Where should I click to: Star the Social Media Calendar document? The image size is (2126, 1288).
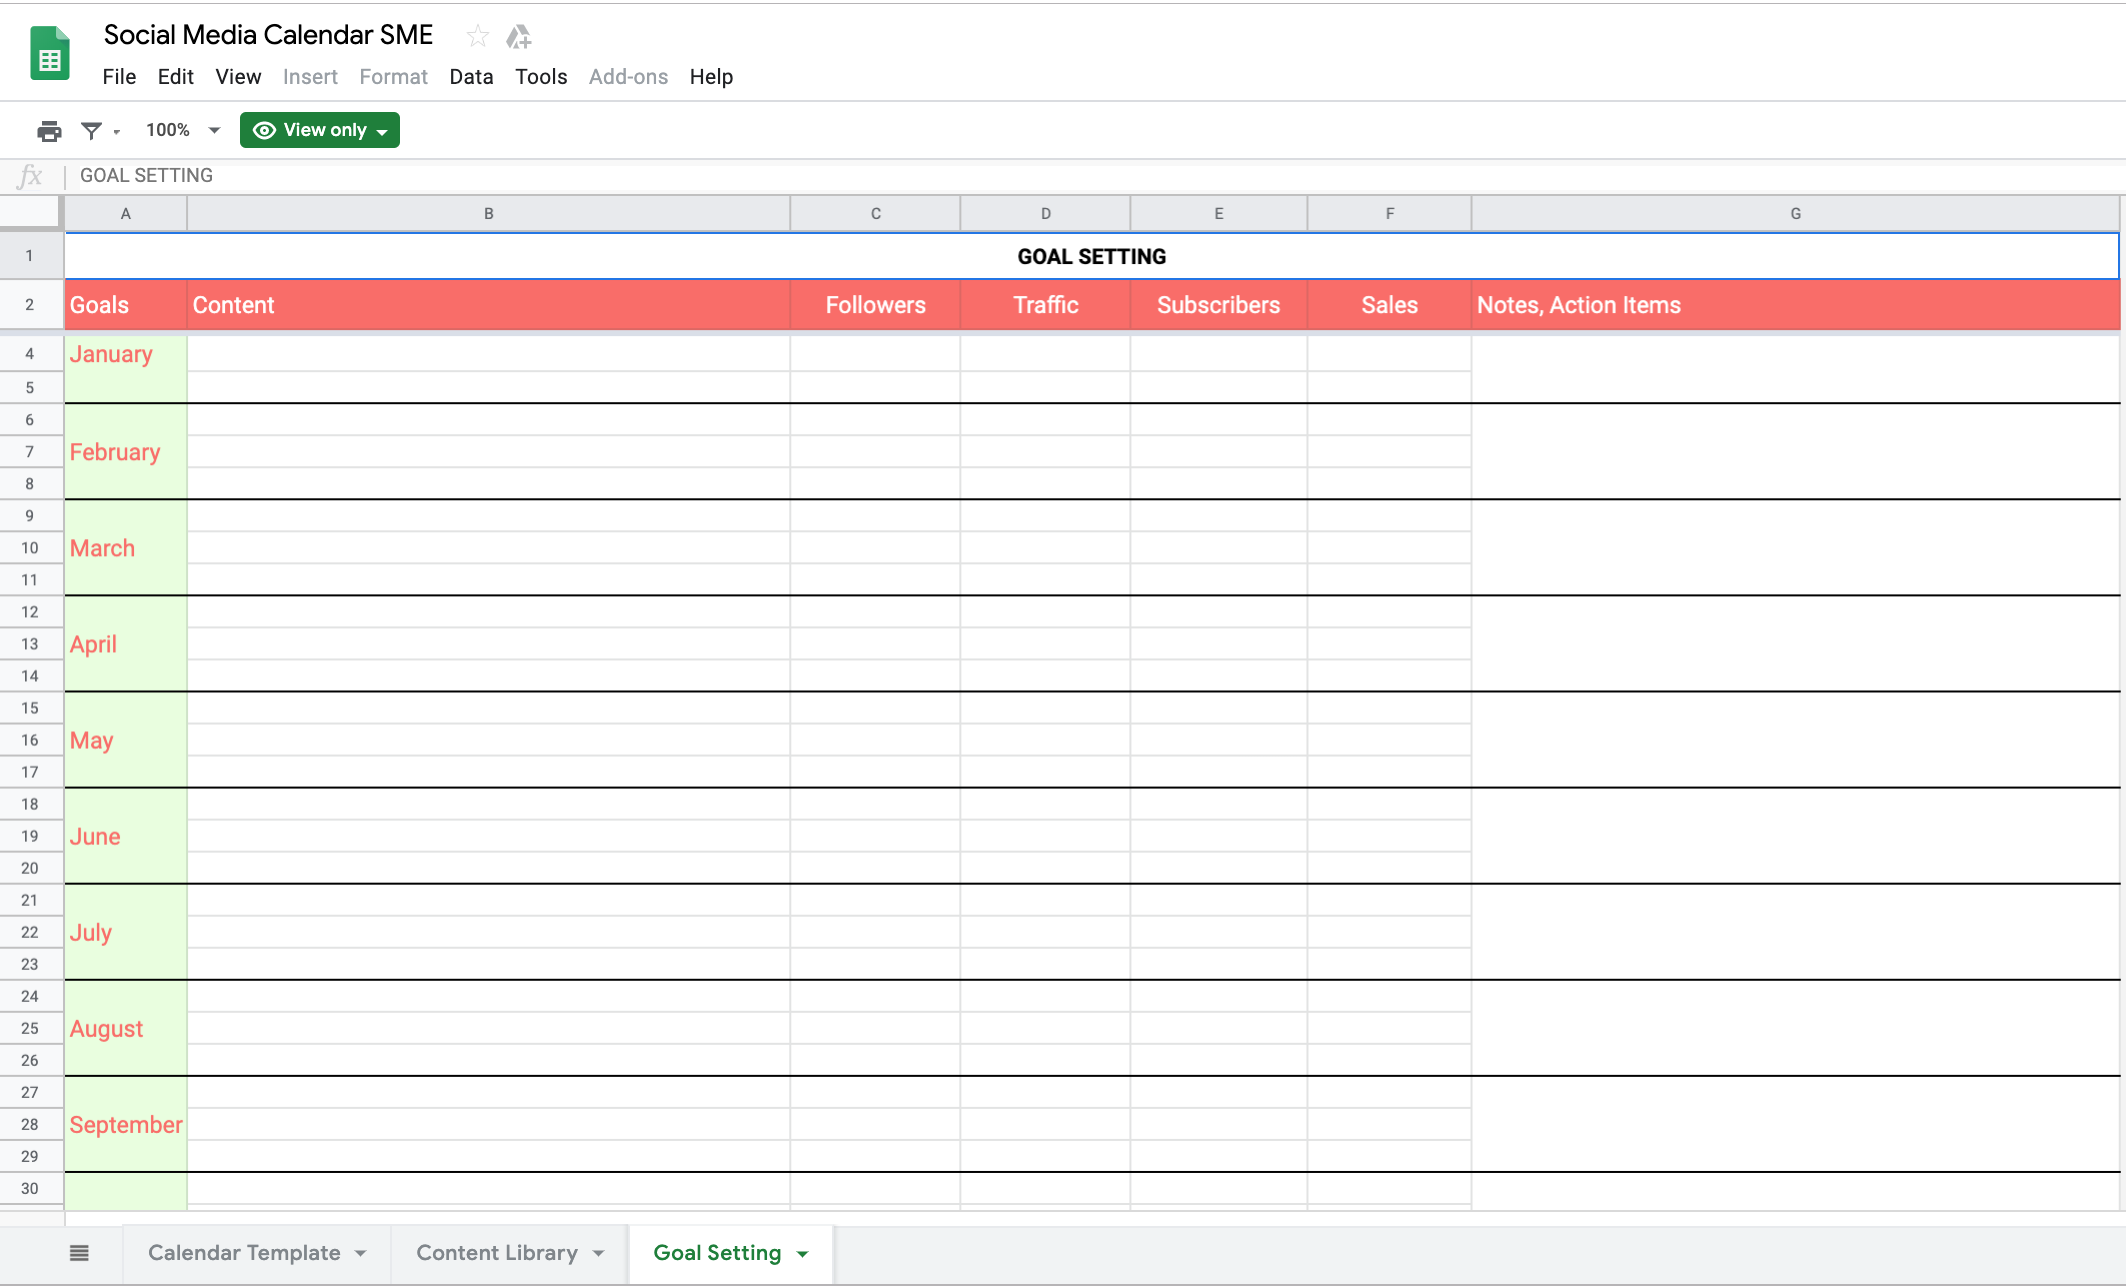pos(477,37)
